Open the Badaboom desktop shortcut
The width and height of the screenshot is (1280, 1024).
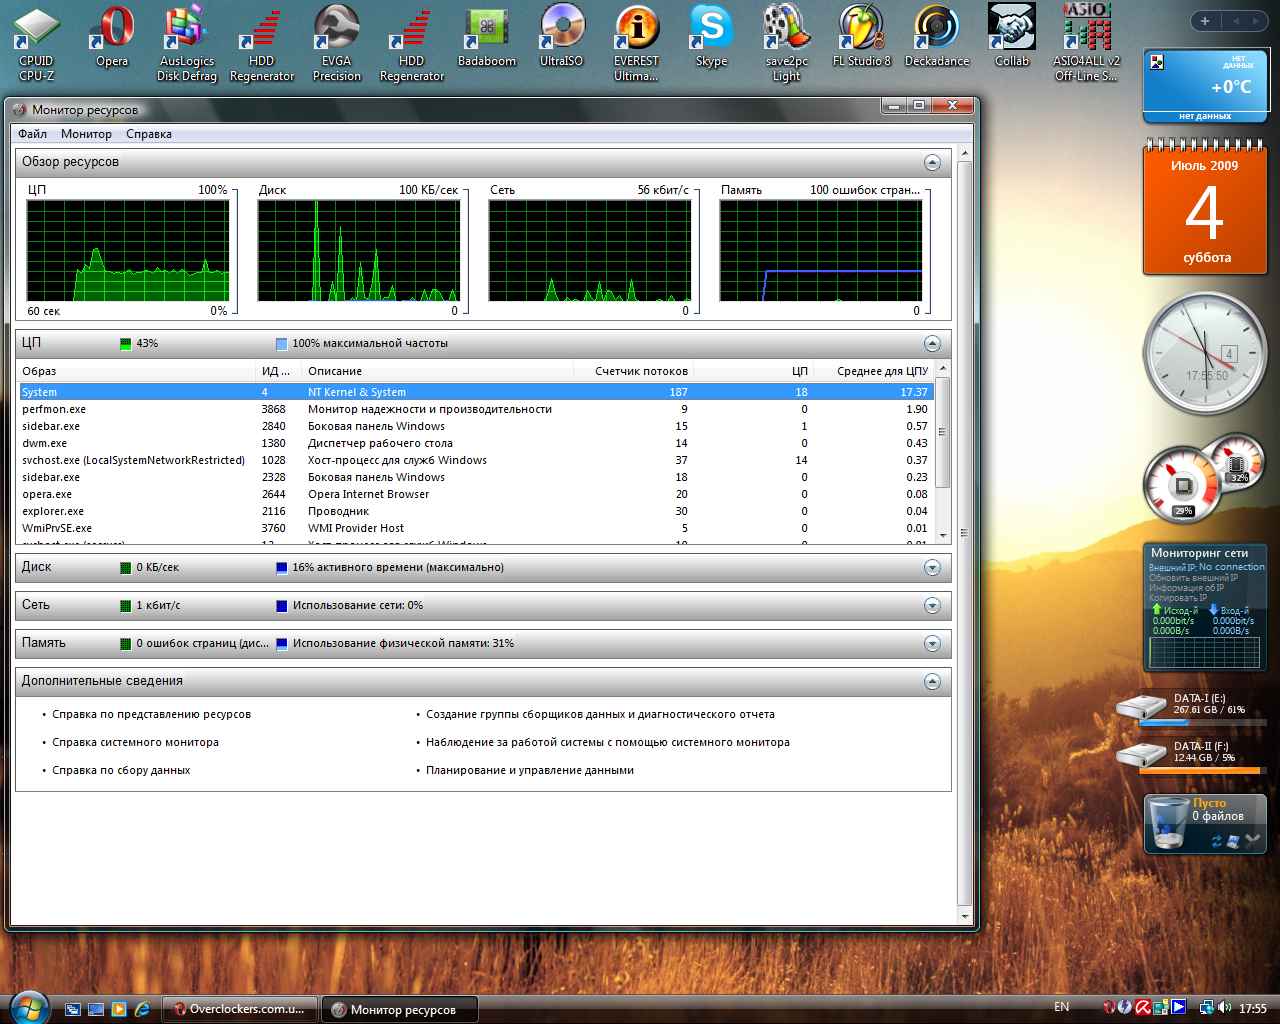click(x=487, y=37)
